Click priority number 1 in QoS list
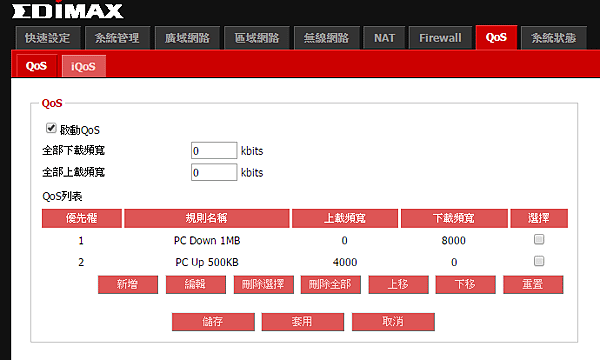This screenshot has height=360, width=600. (81, 241)
